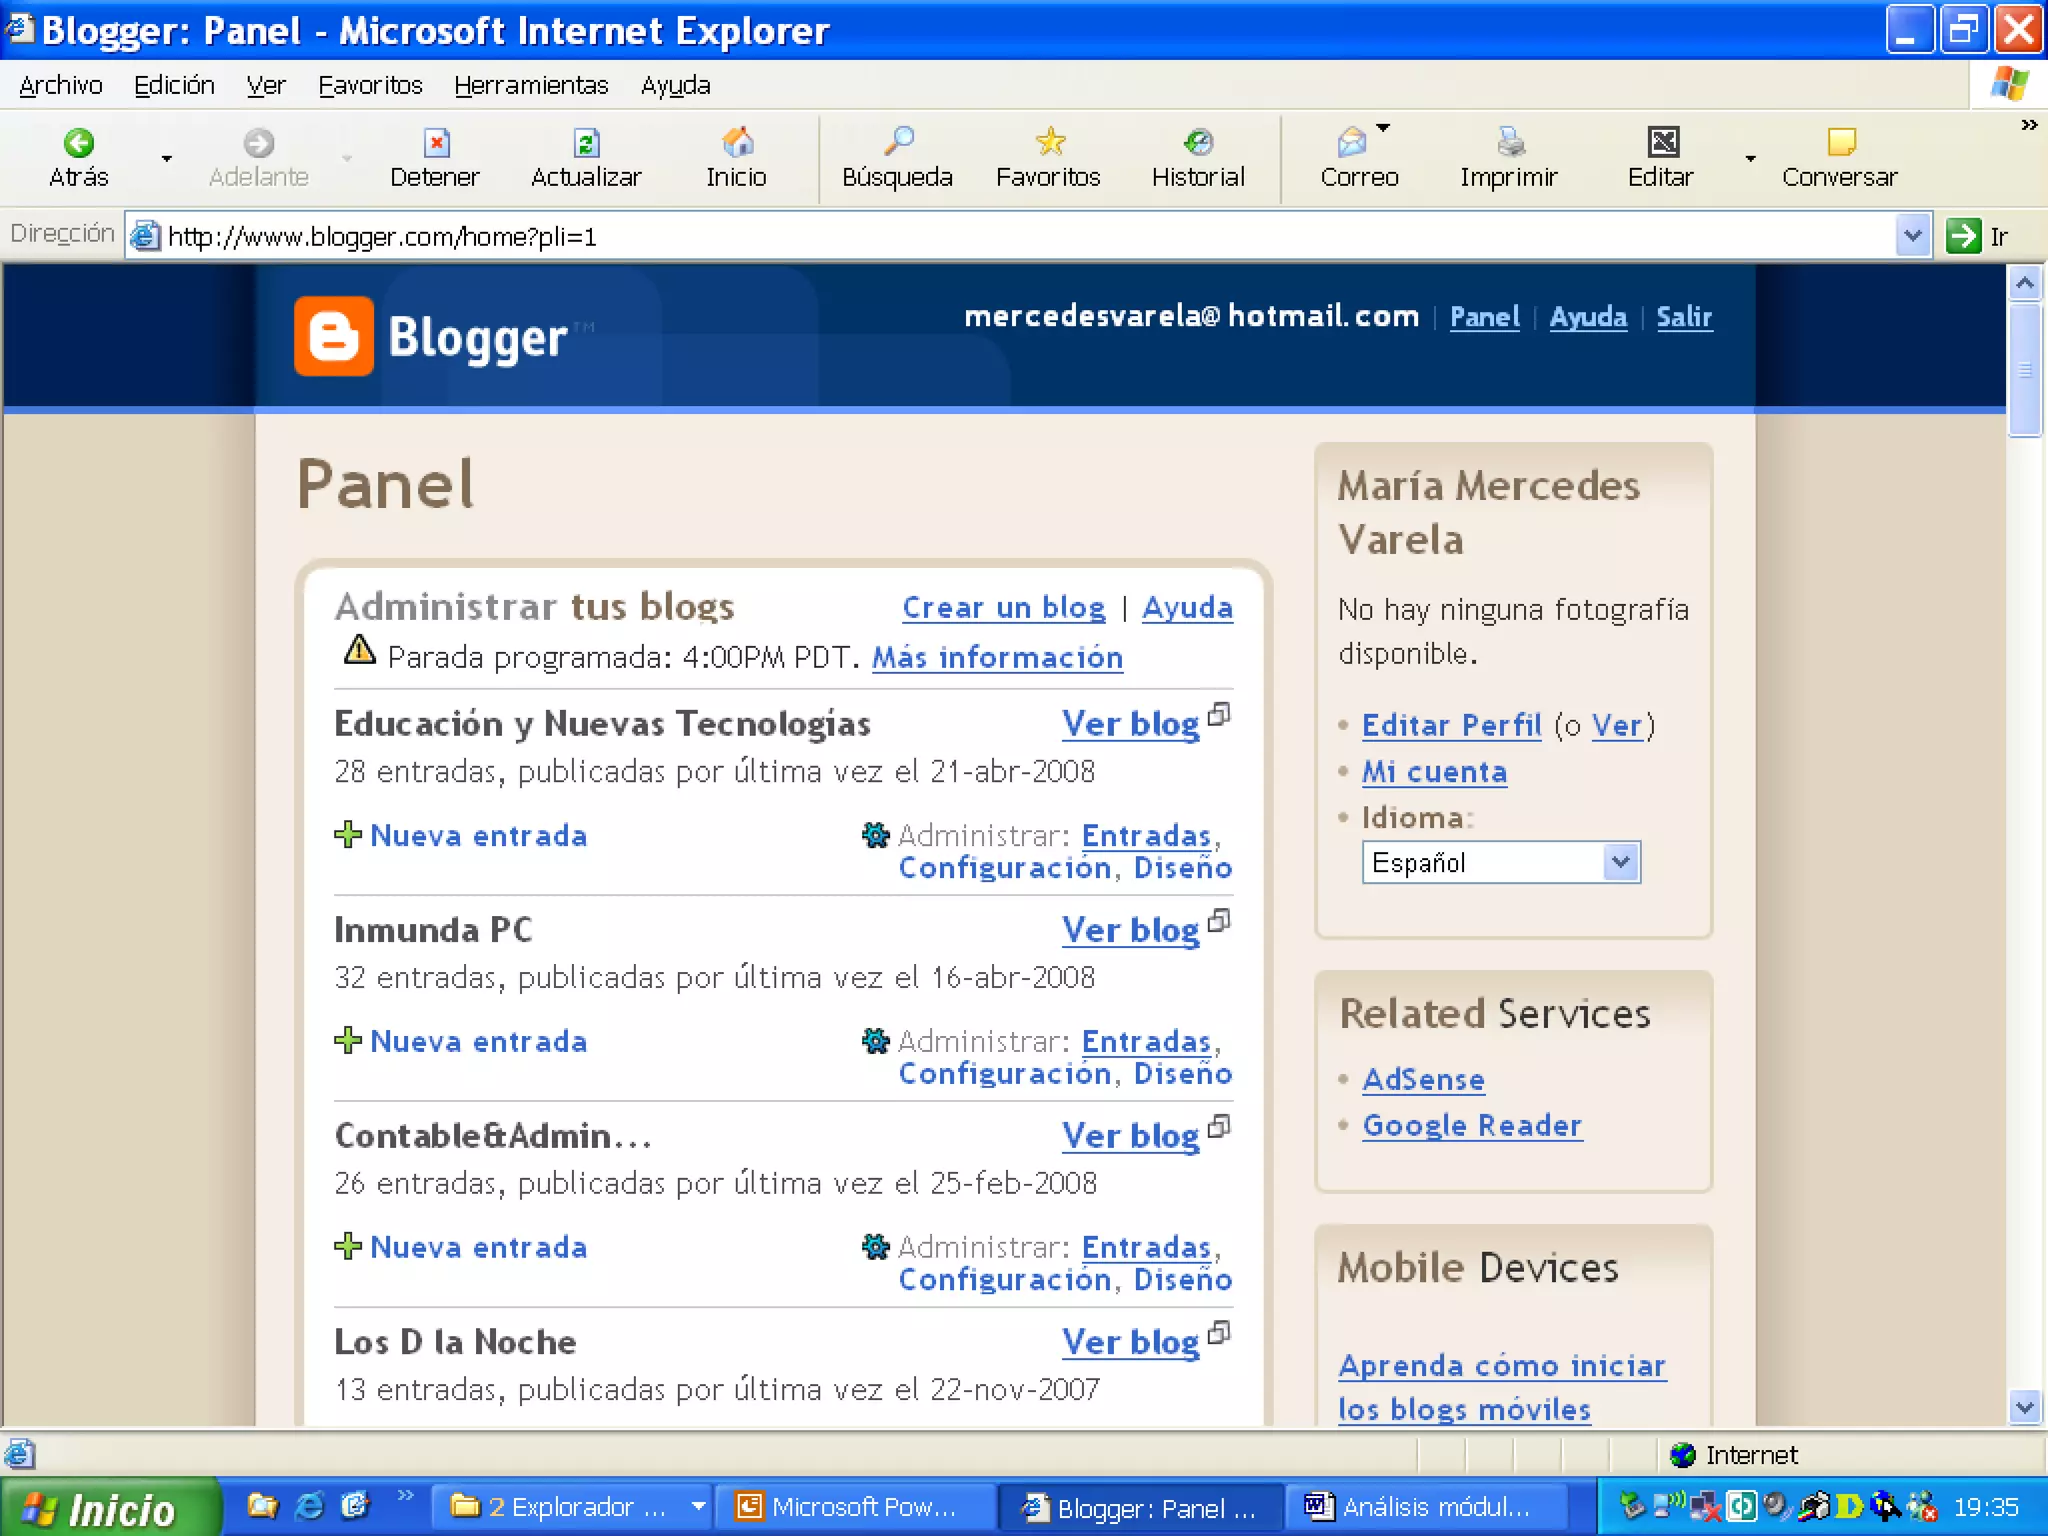
Task: Expand the Idioma Español dropdown
Action: pyautogui.click(x=1620, y=862)
